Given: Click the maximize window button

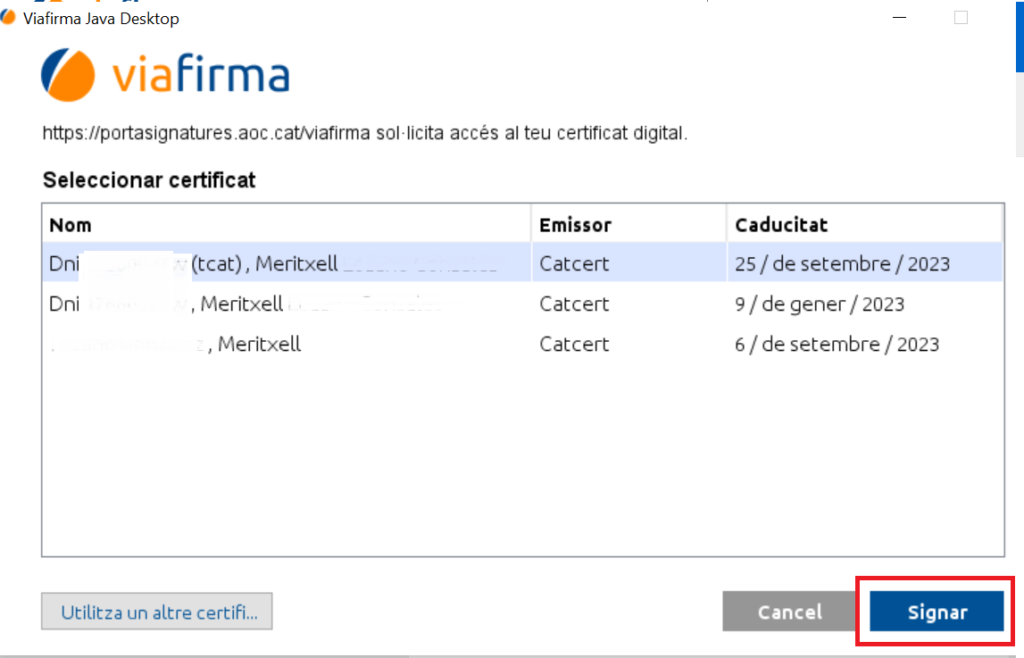Looking at the screenshot, I should point(961,18).
